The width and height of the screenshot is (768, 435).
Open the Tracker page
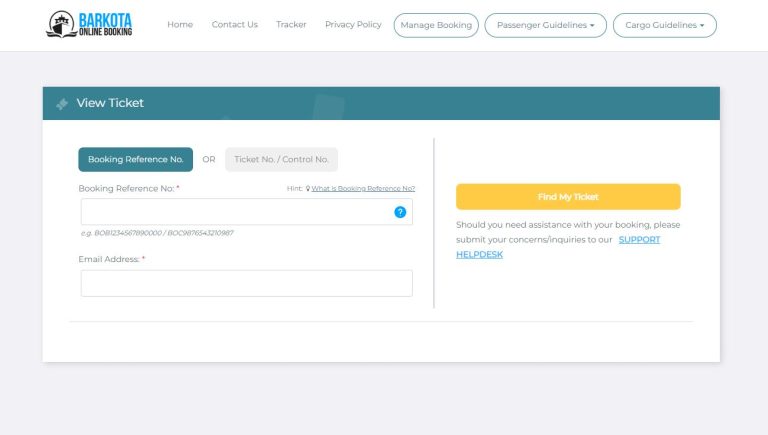pos(291,25)
